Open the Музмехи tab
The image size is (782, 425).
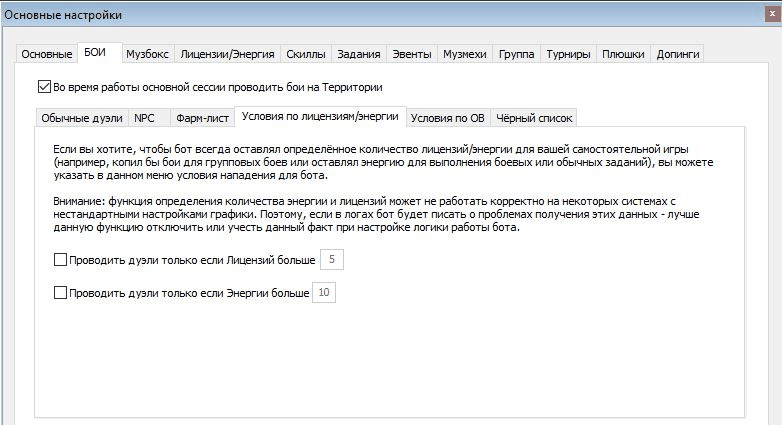(x=465, y=54)
